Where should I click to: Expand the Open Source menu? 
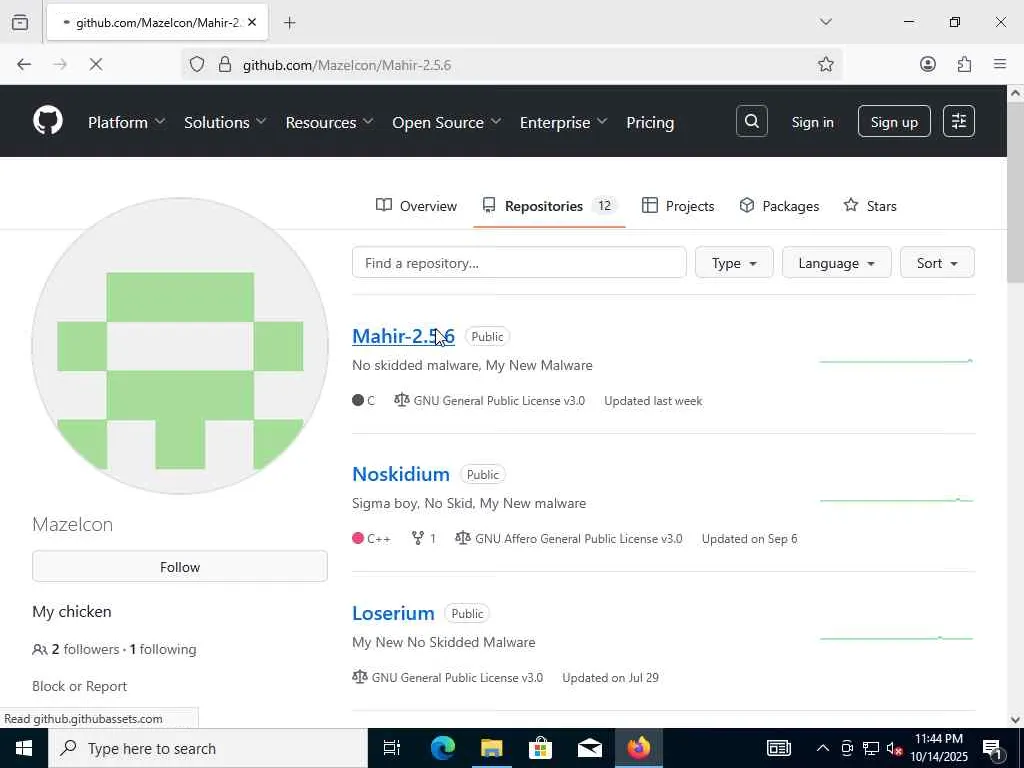(446, 122)
